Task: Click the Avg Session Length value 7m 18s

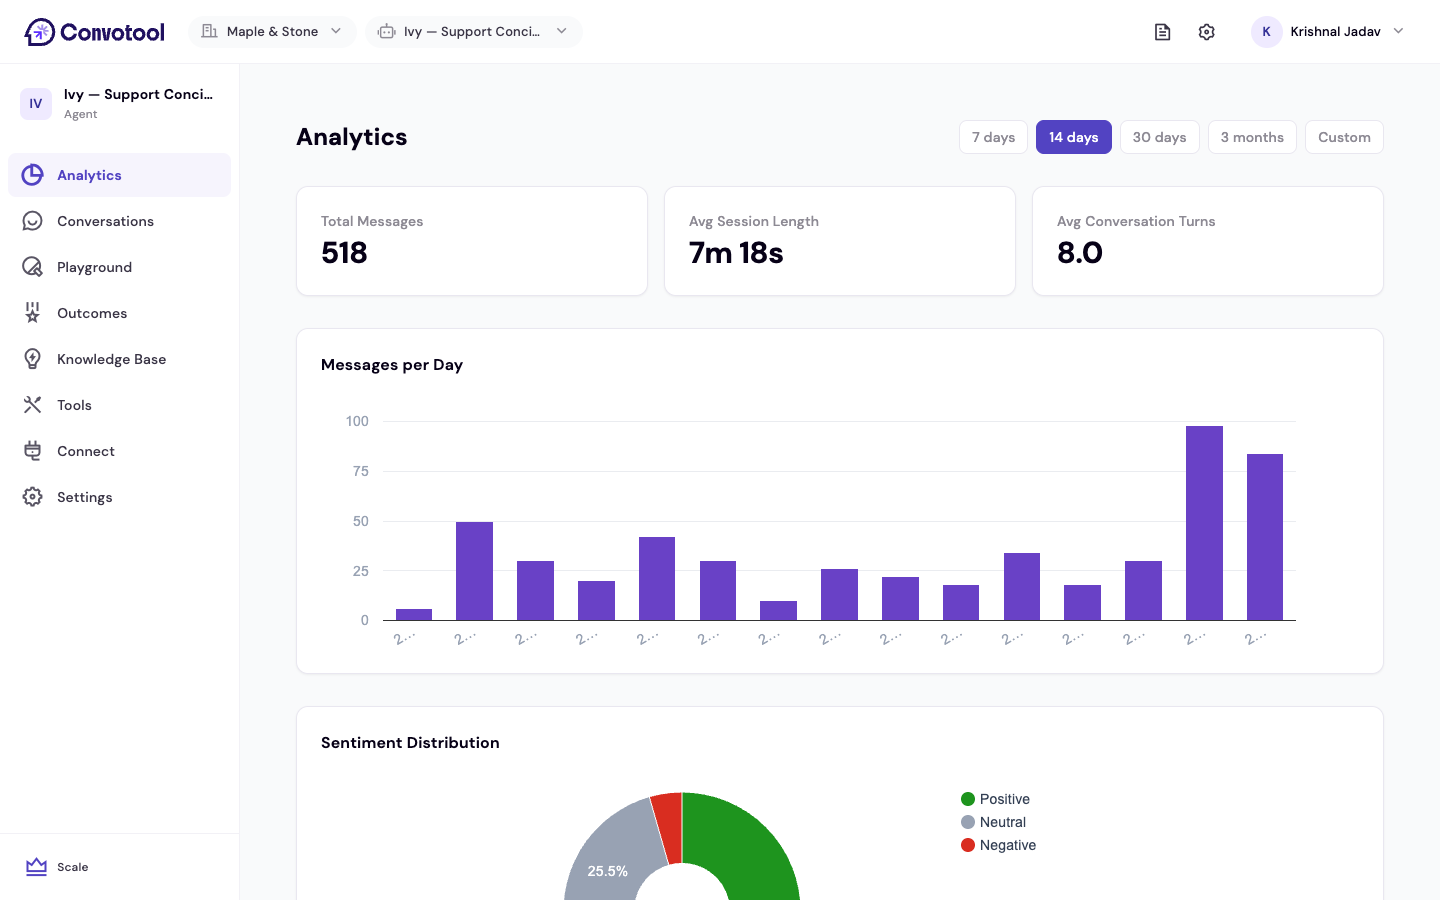Action: click(736, 253)
